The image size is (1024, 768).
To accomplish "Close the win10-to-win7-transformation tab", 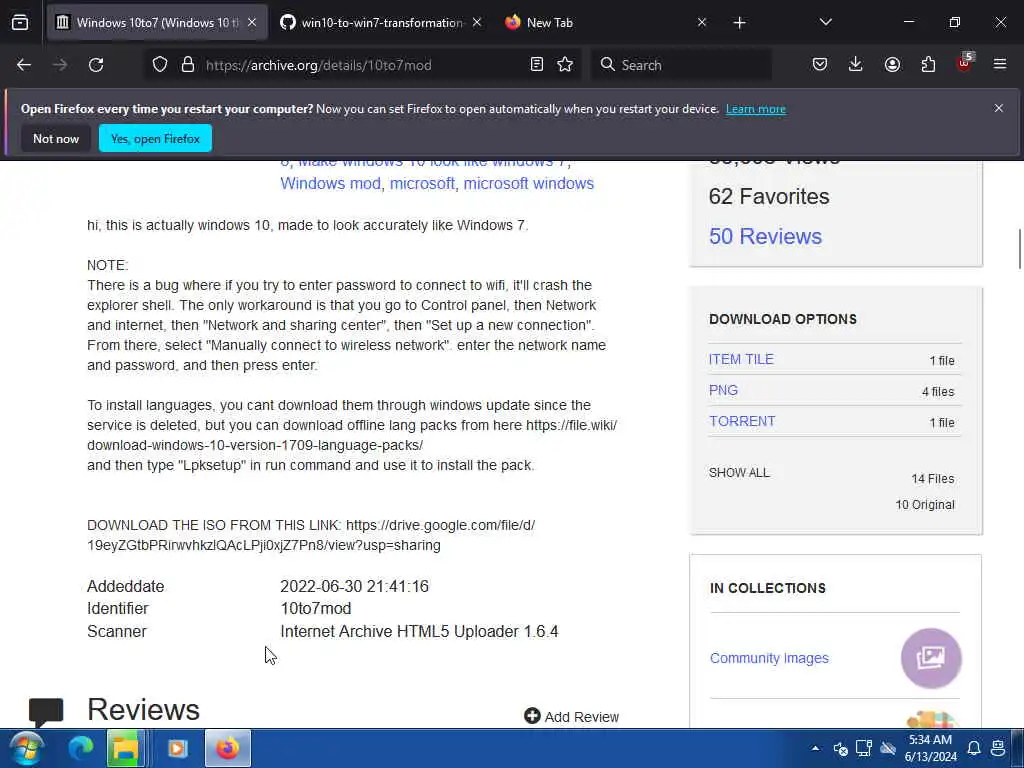I will pyautogui.click(x=477, y=23).
